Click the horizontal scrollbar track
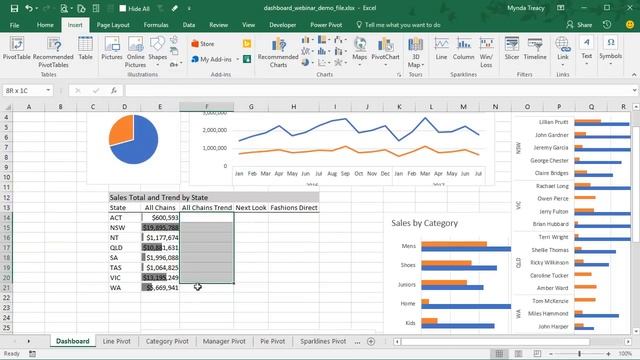The width and height of the screenshot is (640, 360). [495, 341]
